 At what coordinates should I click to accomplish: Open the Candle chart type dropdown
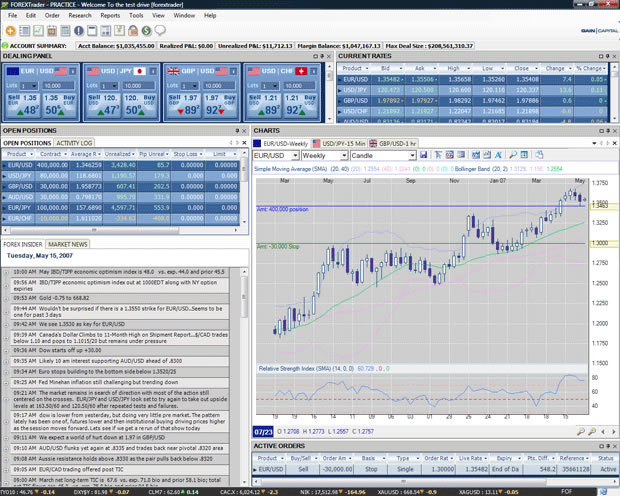click(412, 156)
